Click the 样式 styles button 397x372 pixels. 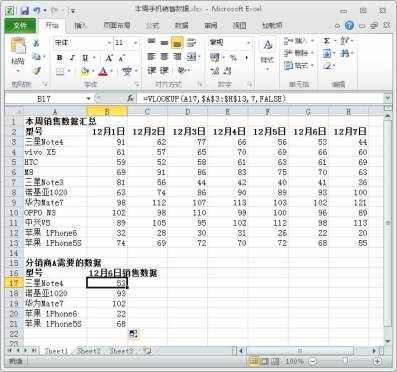click(x=267, y=54)
